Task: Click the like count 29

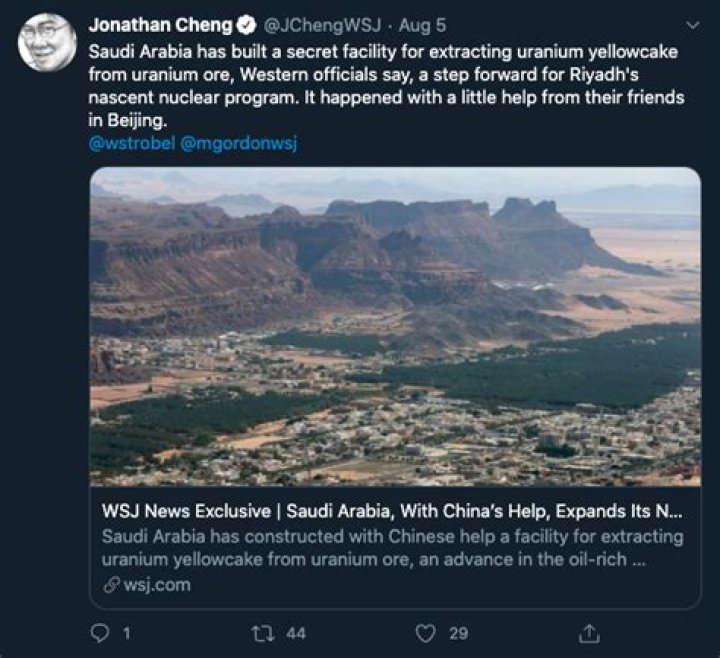Action: (458, 634)
